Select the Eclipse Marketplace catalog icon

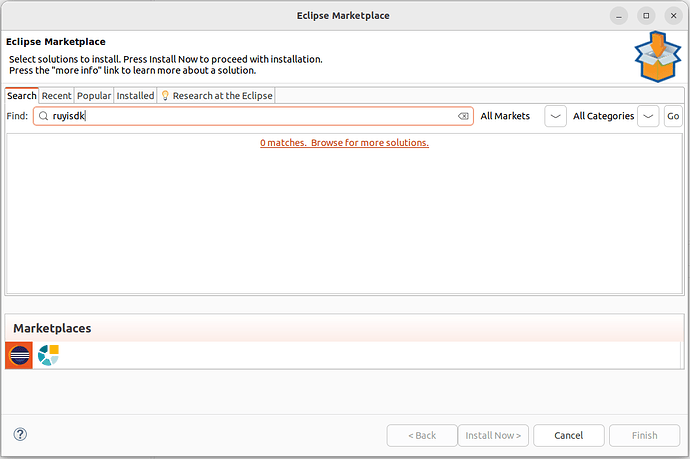[x=19, y=355]
